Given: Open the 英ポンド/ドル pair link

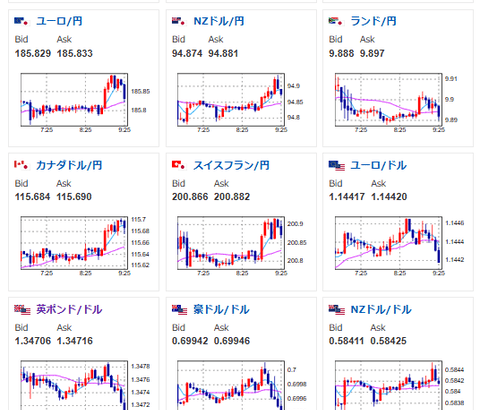Looking at the screenshot, I should tap(69, 309).
